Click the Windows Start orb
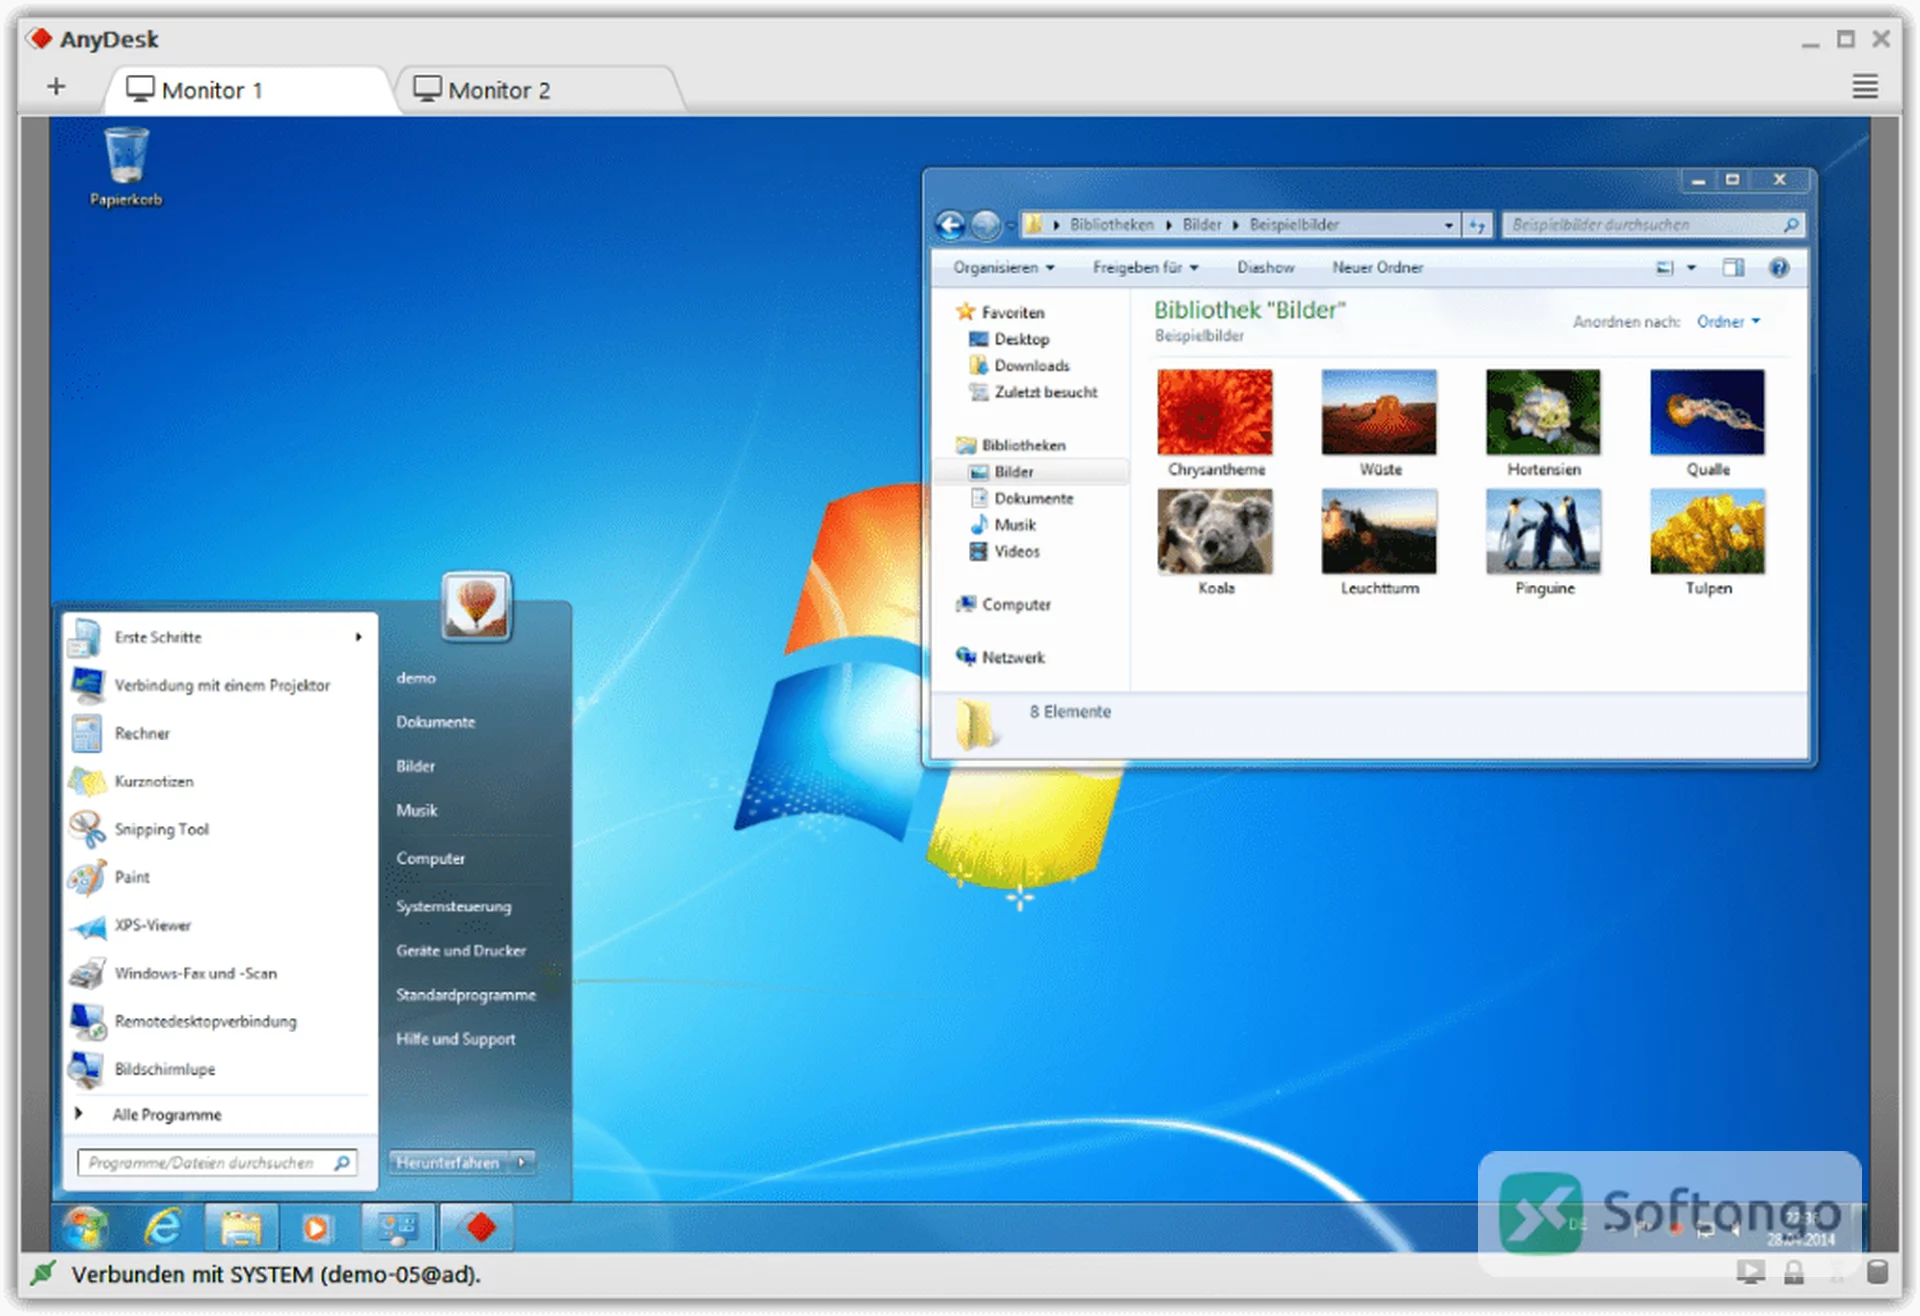The image size is (1920, 1316). pos(84,1227)
